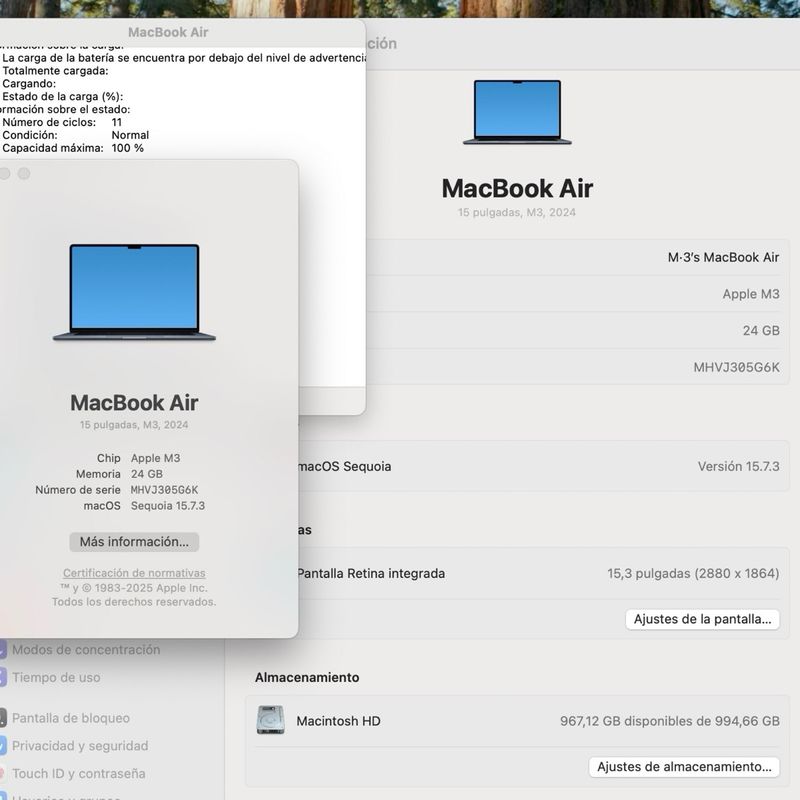Click Memoria 24 GB in About window
The height and width of the screenshot is (800, 800).
119,474
